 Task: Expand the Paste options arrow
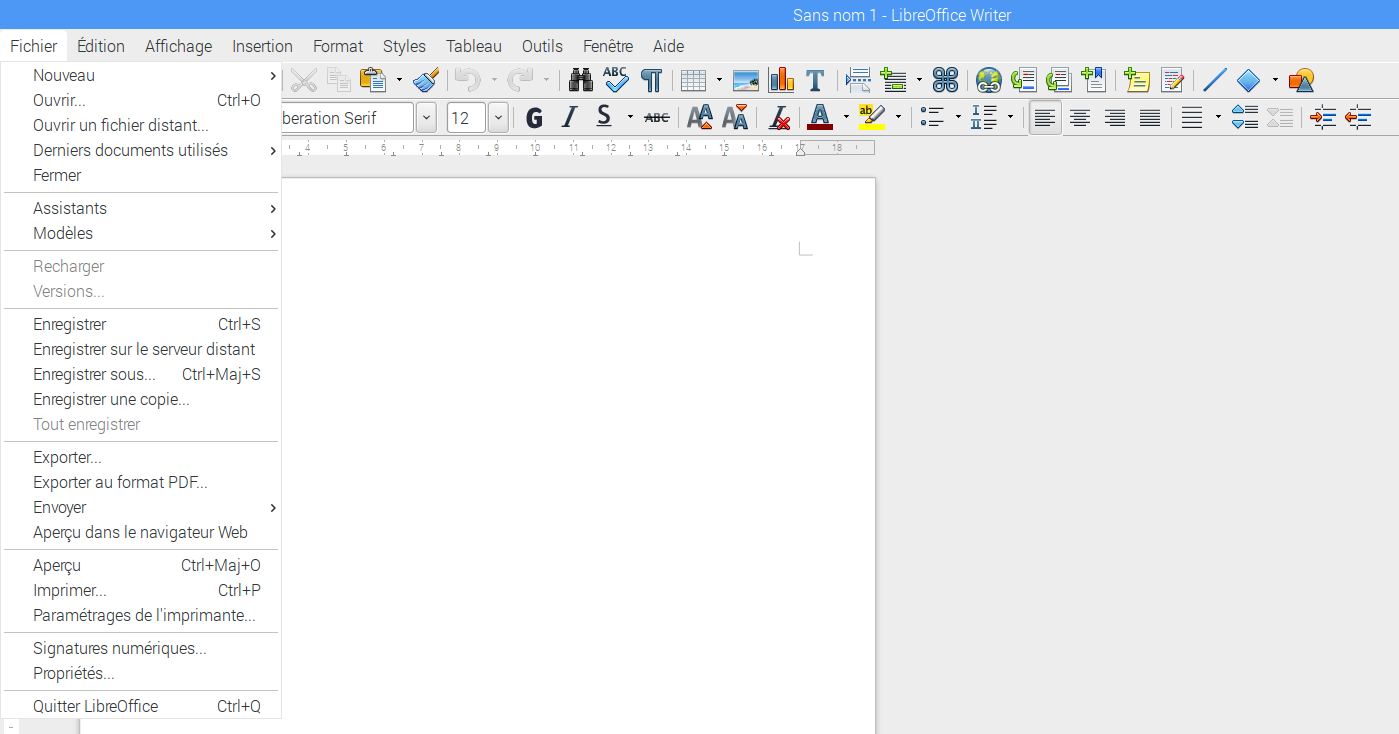pyautogui.click(x=399, y=80)
